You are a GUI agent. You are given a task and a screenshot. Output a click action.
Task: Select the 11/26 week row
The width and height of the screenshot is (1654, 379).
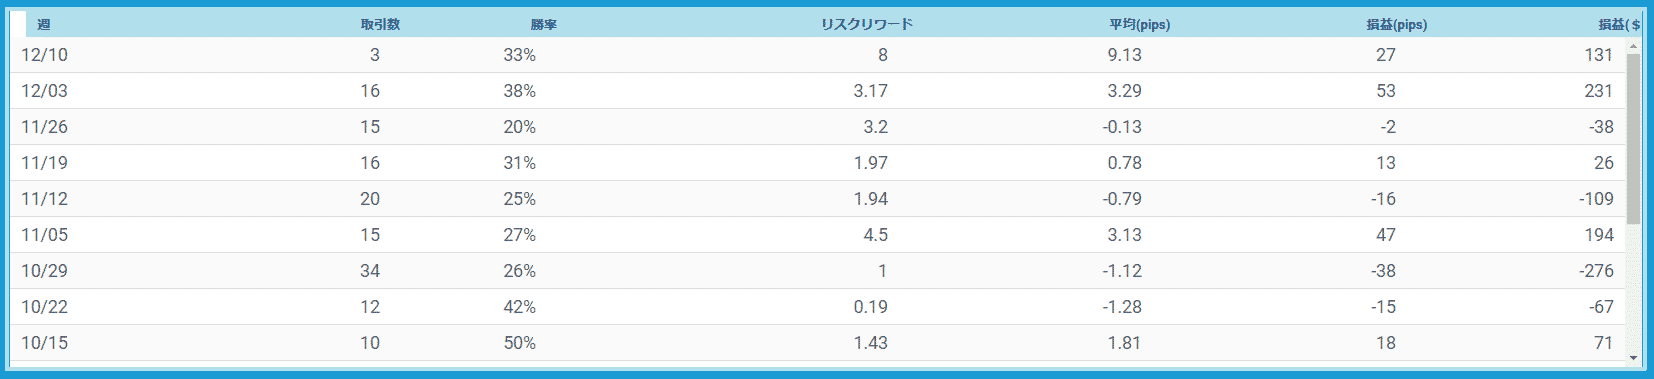click(818, 127)
